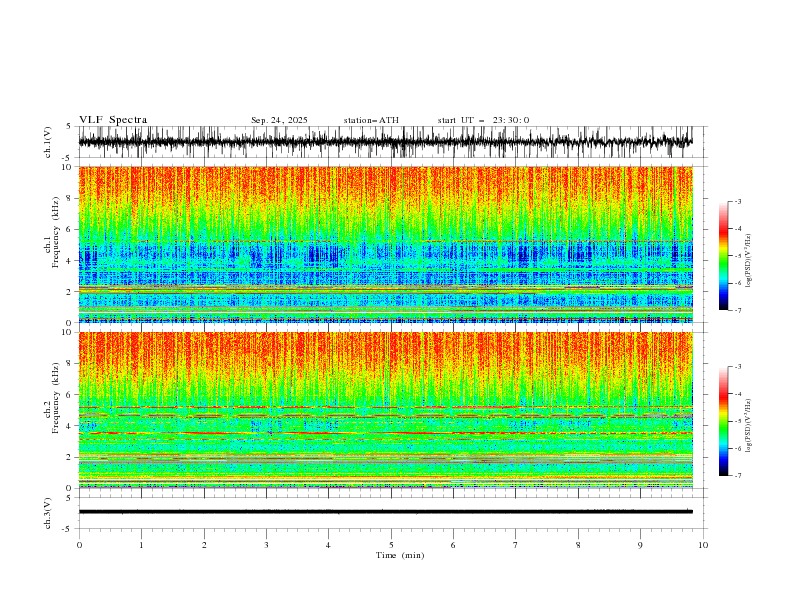Click time axis tick label '5'

pyautogui.click(x=391, y=545)
